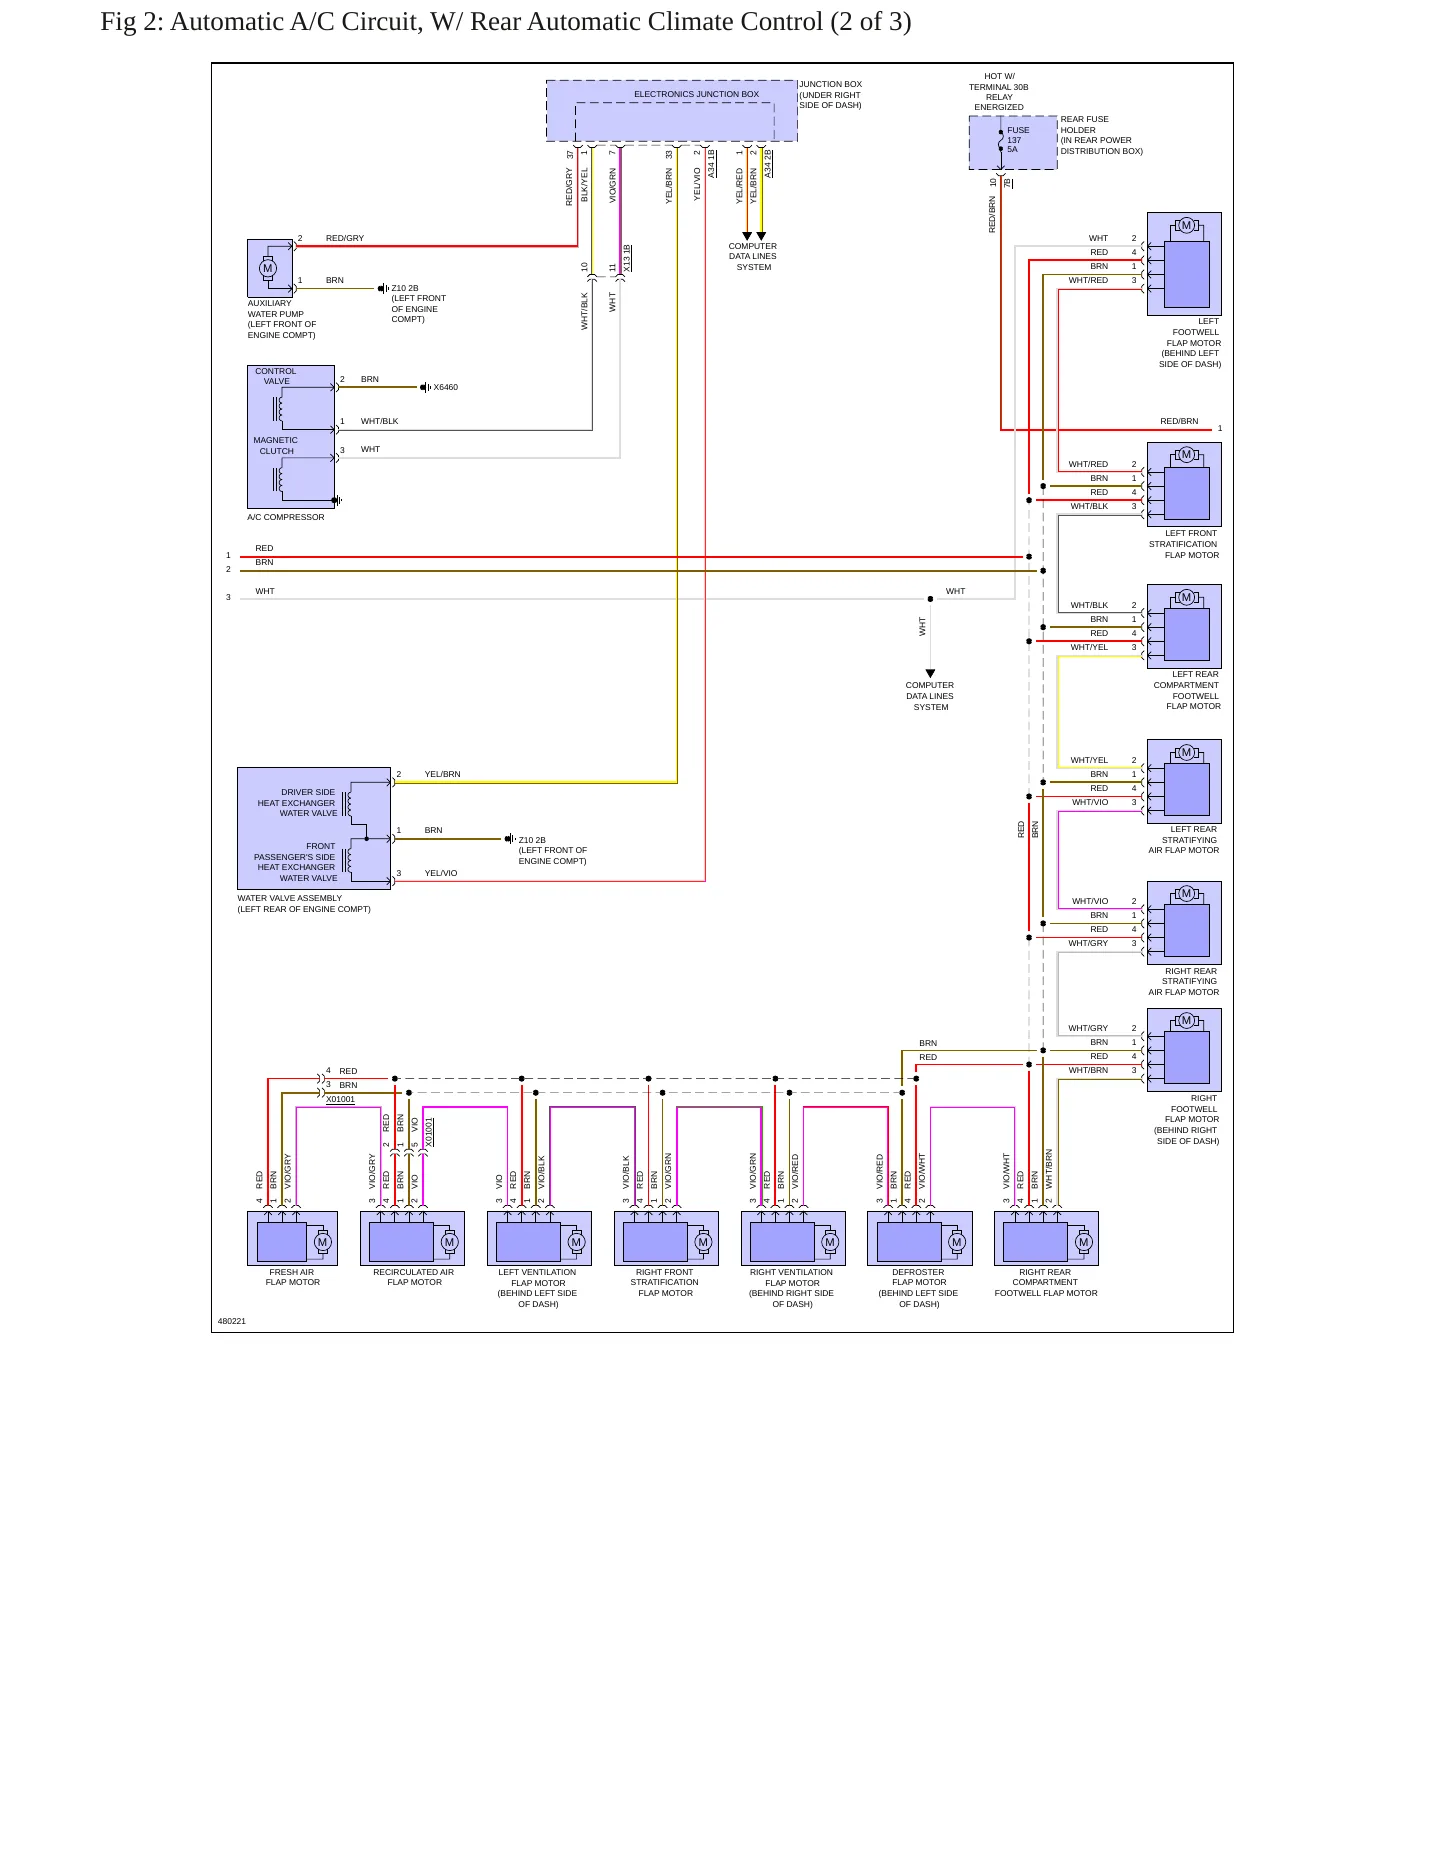This screenshot has width=1445, height=1870.
Task: Click the Recirculated Air Flap Motor block
Action: [x=412, y=1238]
